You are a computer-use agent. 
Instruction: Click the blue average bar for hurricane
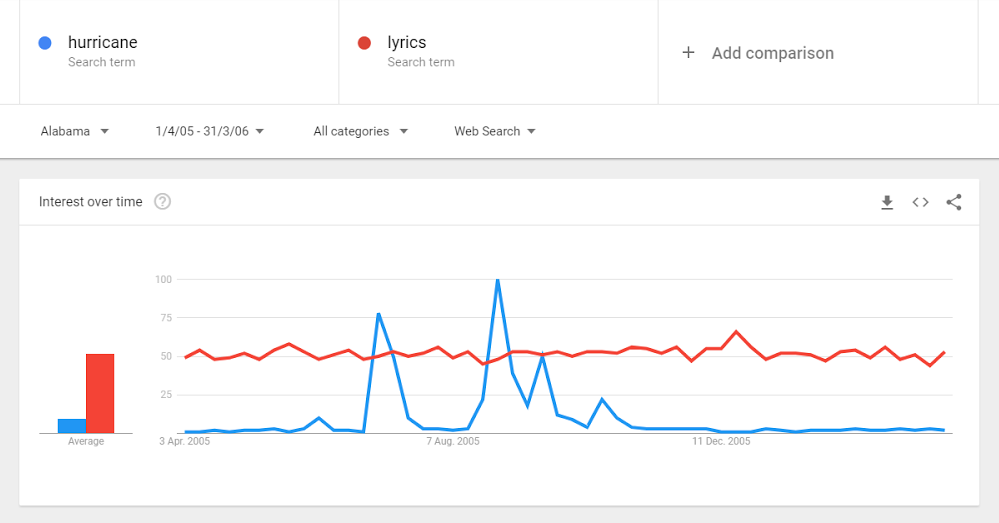72,426
